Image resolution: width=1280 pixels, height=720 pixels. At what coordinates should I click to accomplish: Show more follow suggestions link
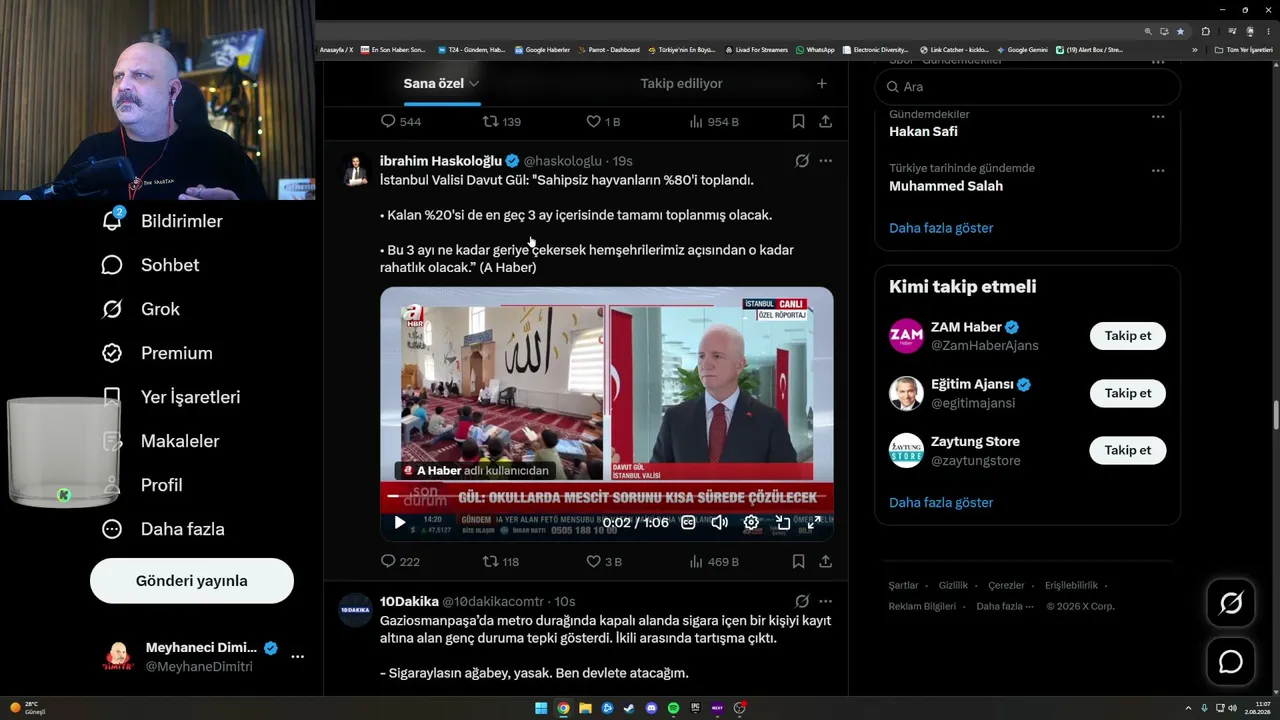(x=941, y=502)
